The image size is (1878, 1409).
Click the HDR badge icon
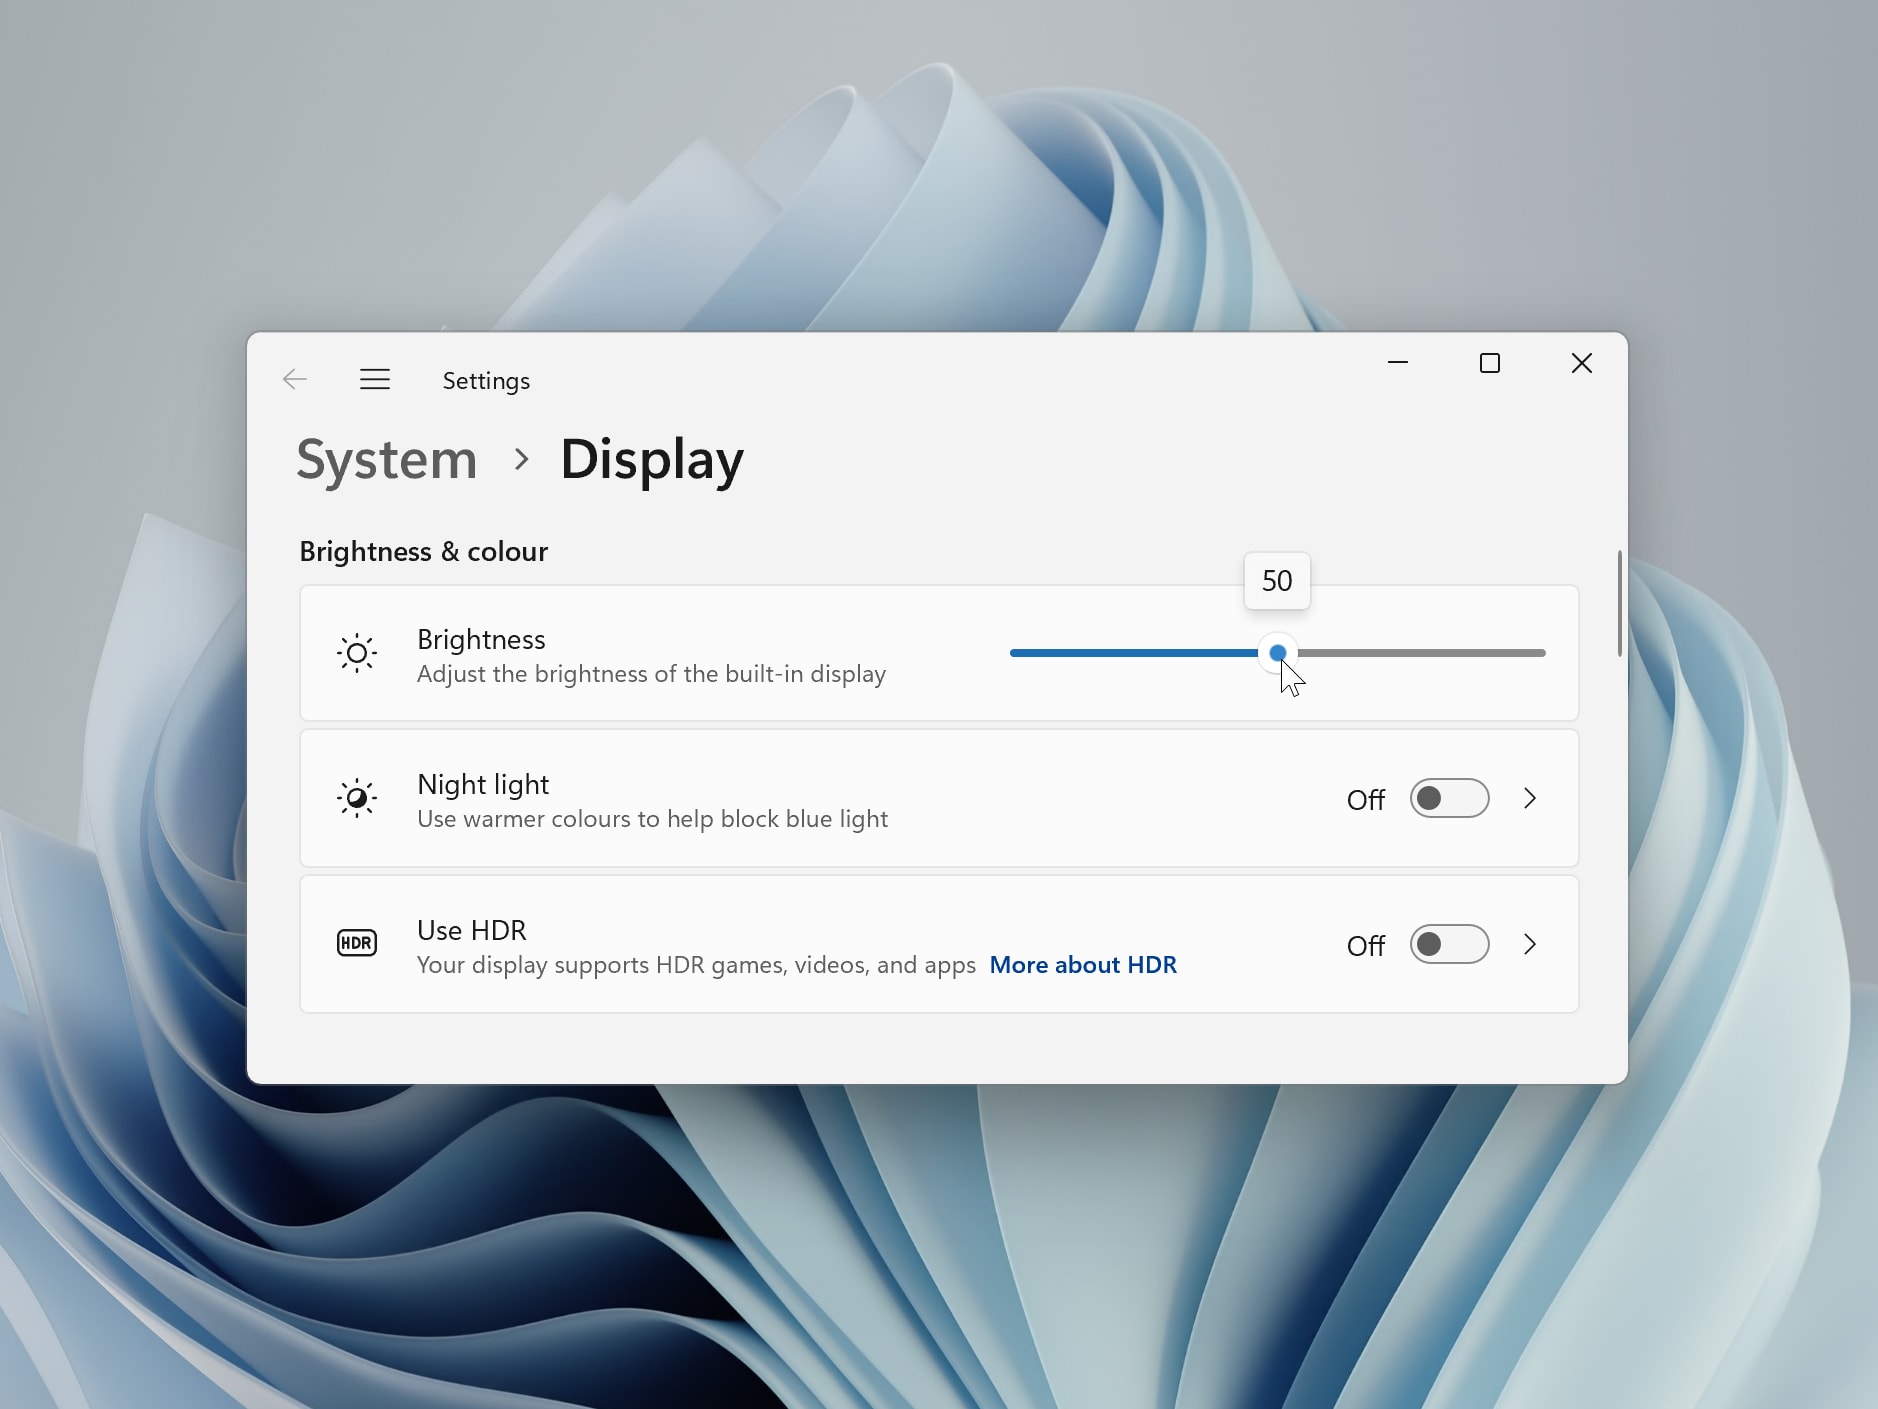[x=357, y=942]
